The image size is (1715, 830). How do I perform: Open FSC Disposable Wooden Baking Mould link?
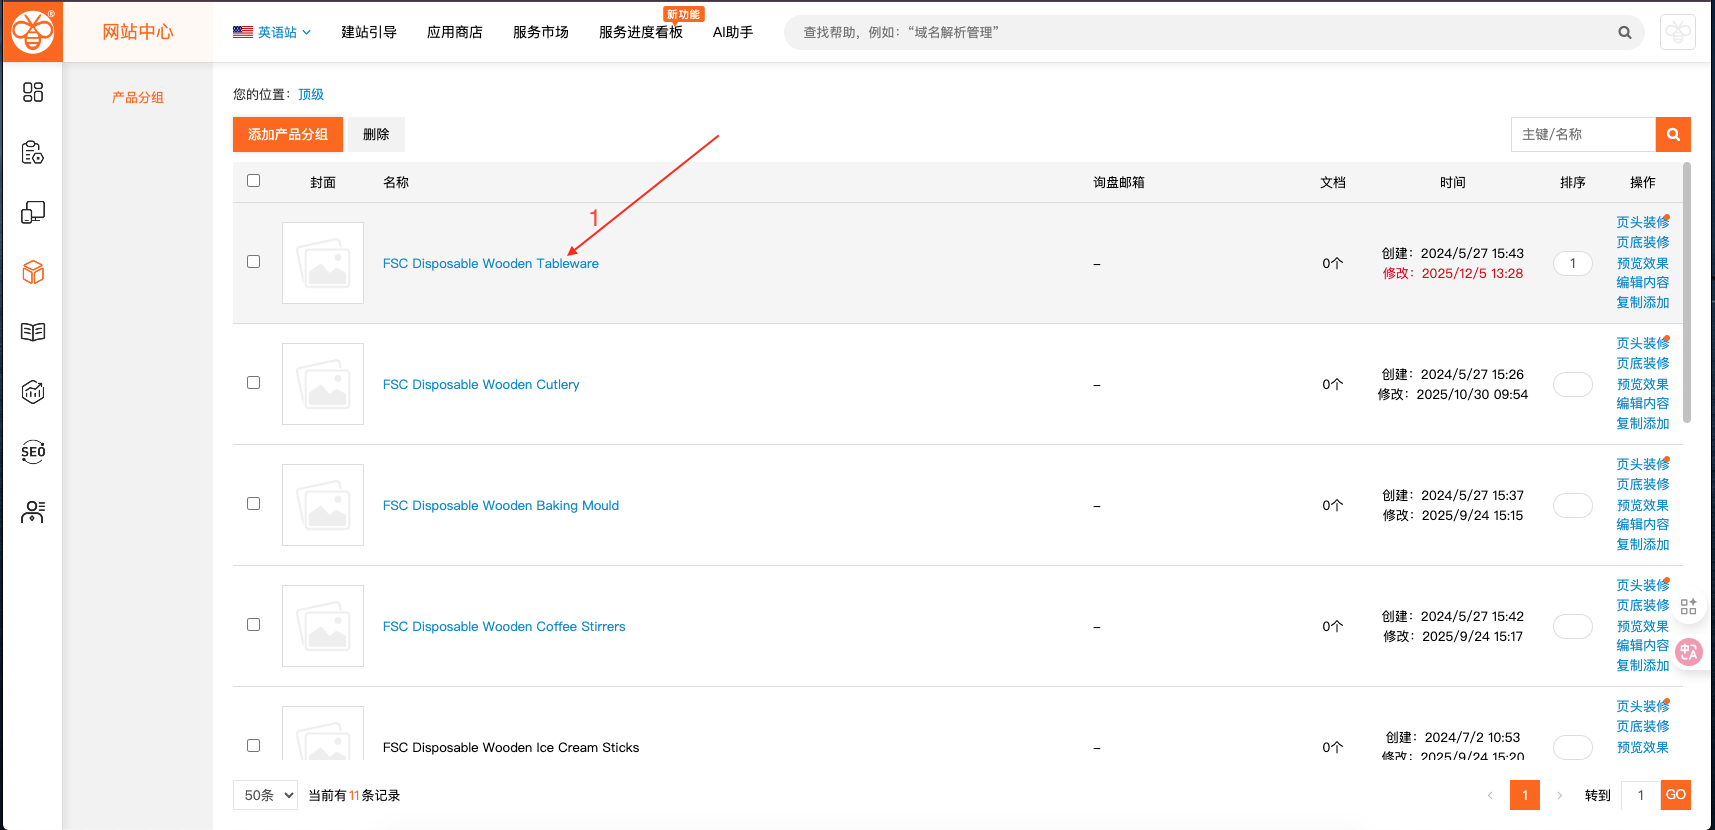pyautogui.click(x=500, y=505)
